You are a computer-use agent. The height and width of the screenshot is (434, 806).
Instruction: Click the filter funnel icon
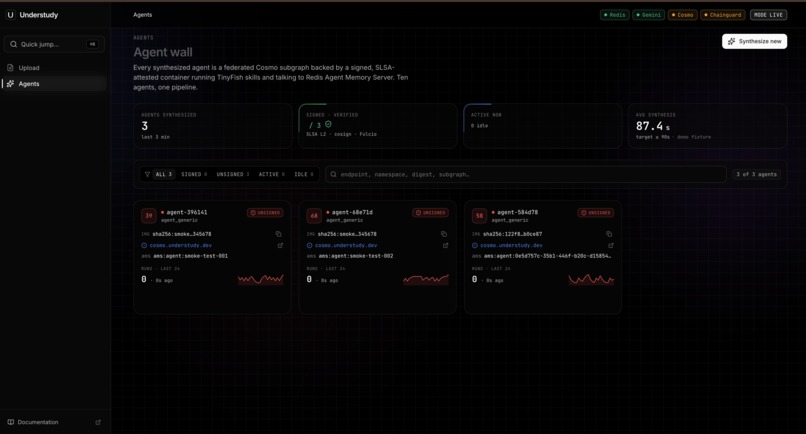(x=148, y=174)
